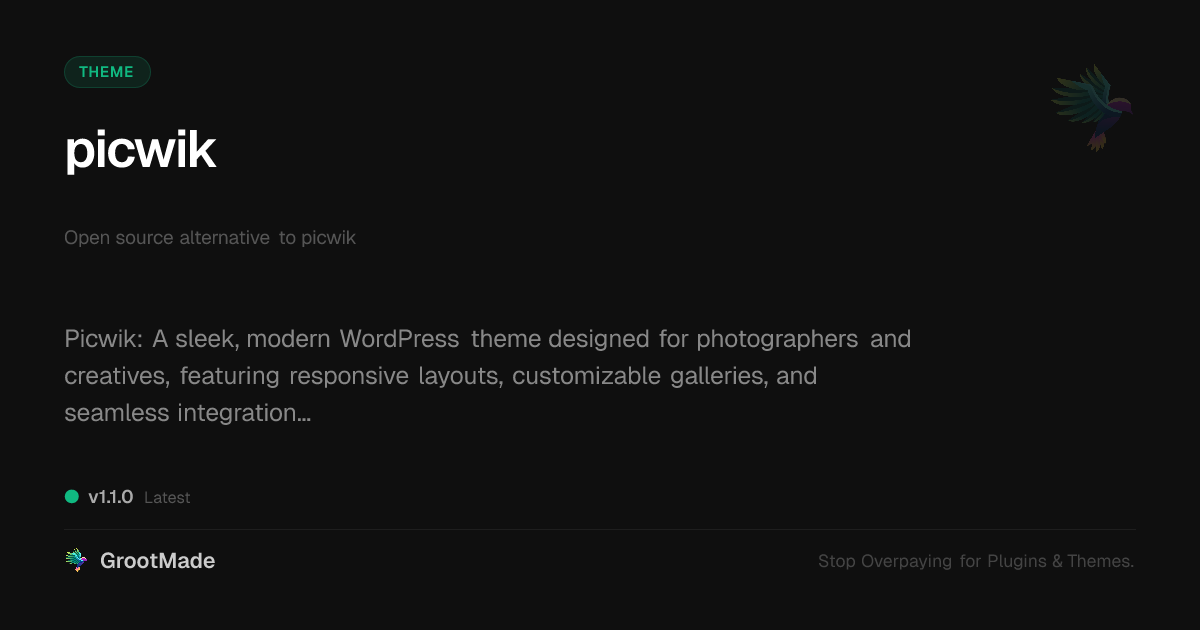Click 'theme designed' in the description paragraph

(559, 339)
